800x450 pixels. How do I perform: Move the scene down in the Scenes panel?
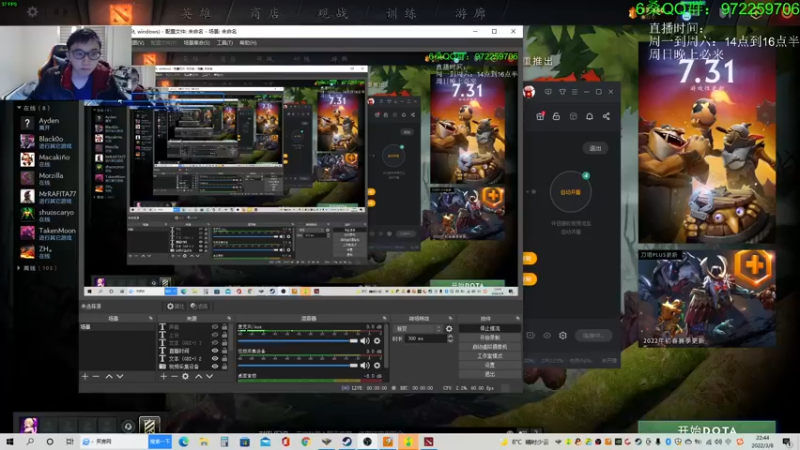click(x=120, y=376)
